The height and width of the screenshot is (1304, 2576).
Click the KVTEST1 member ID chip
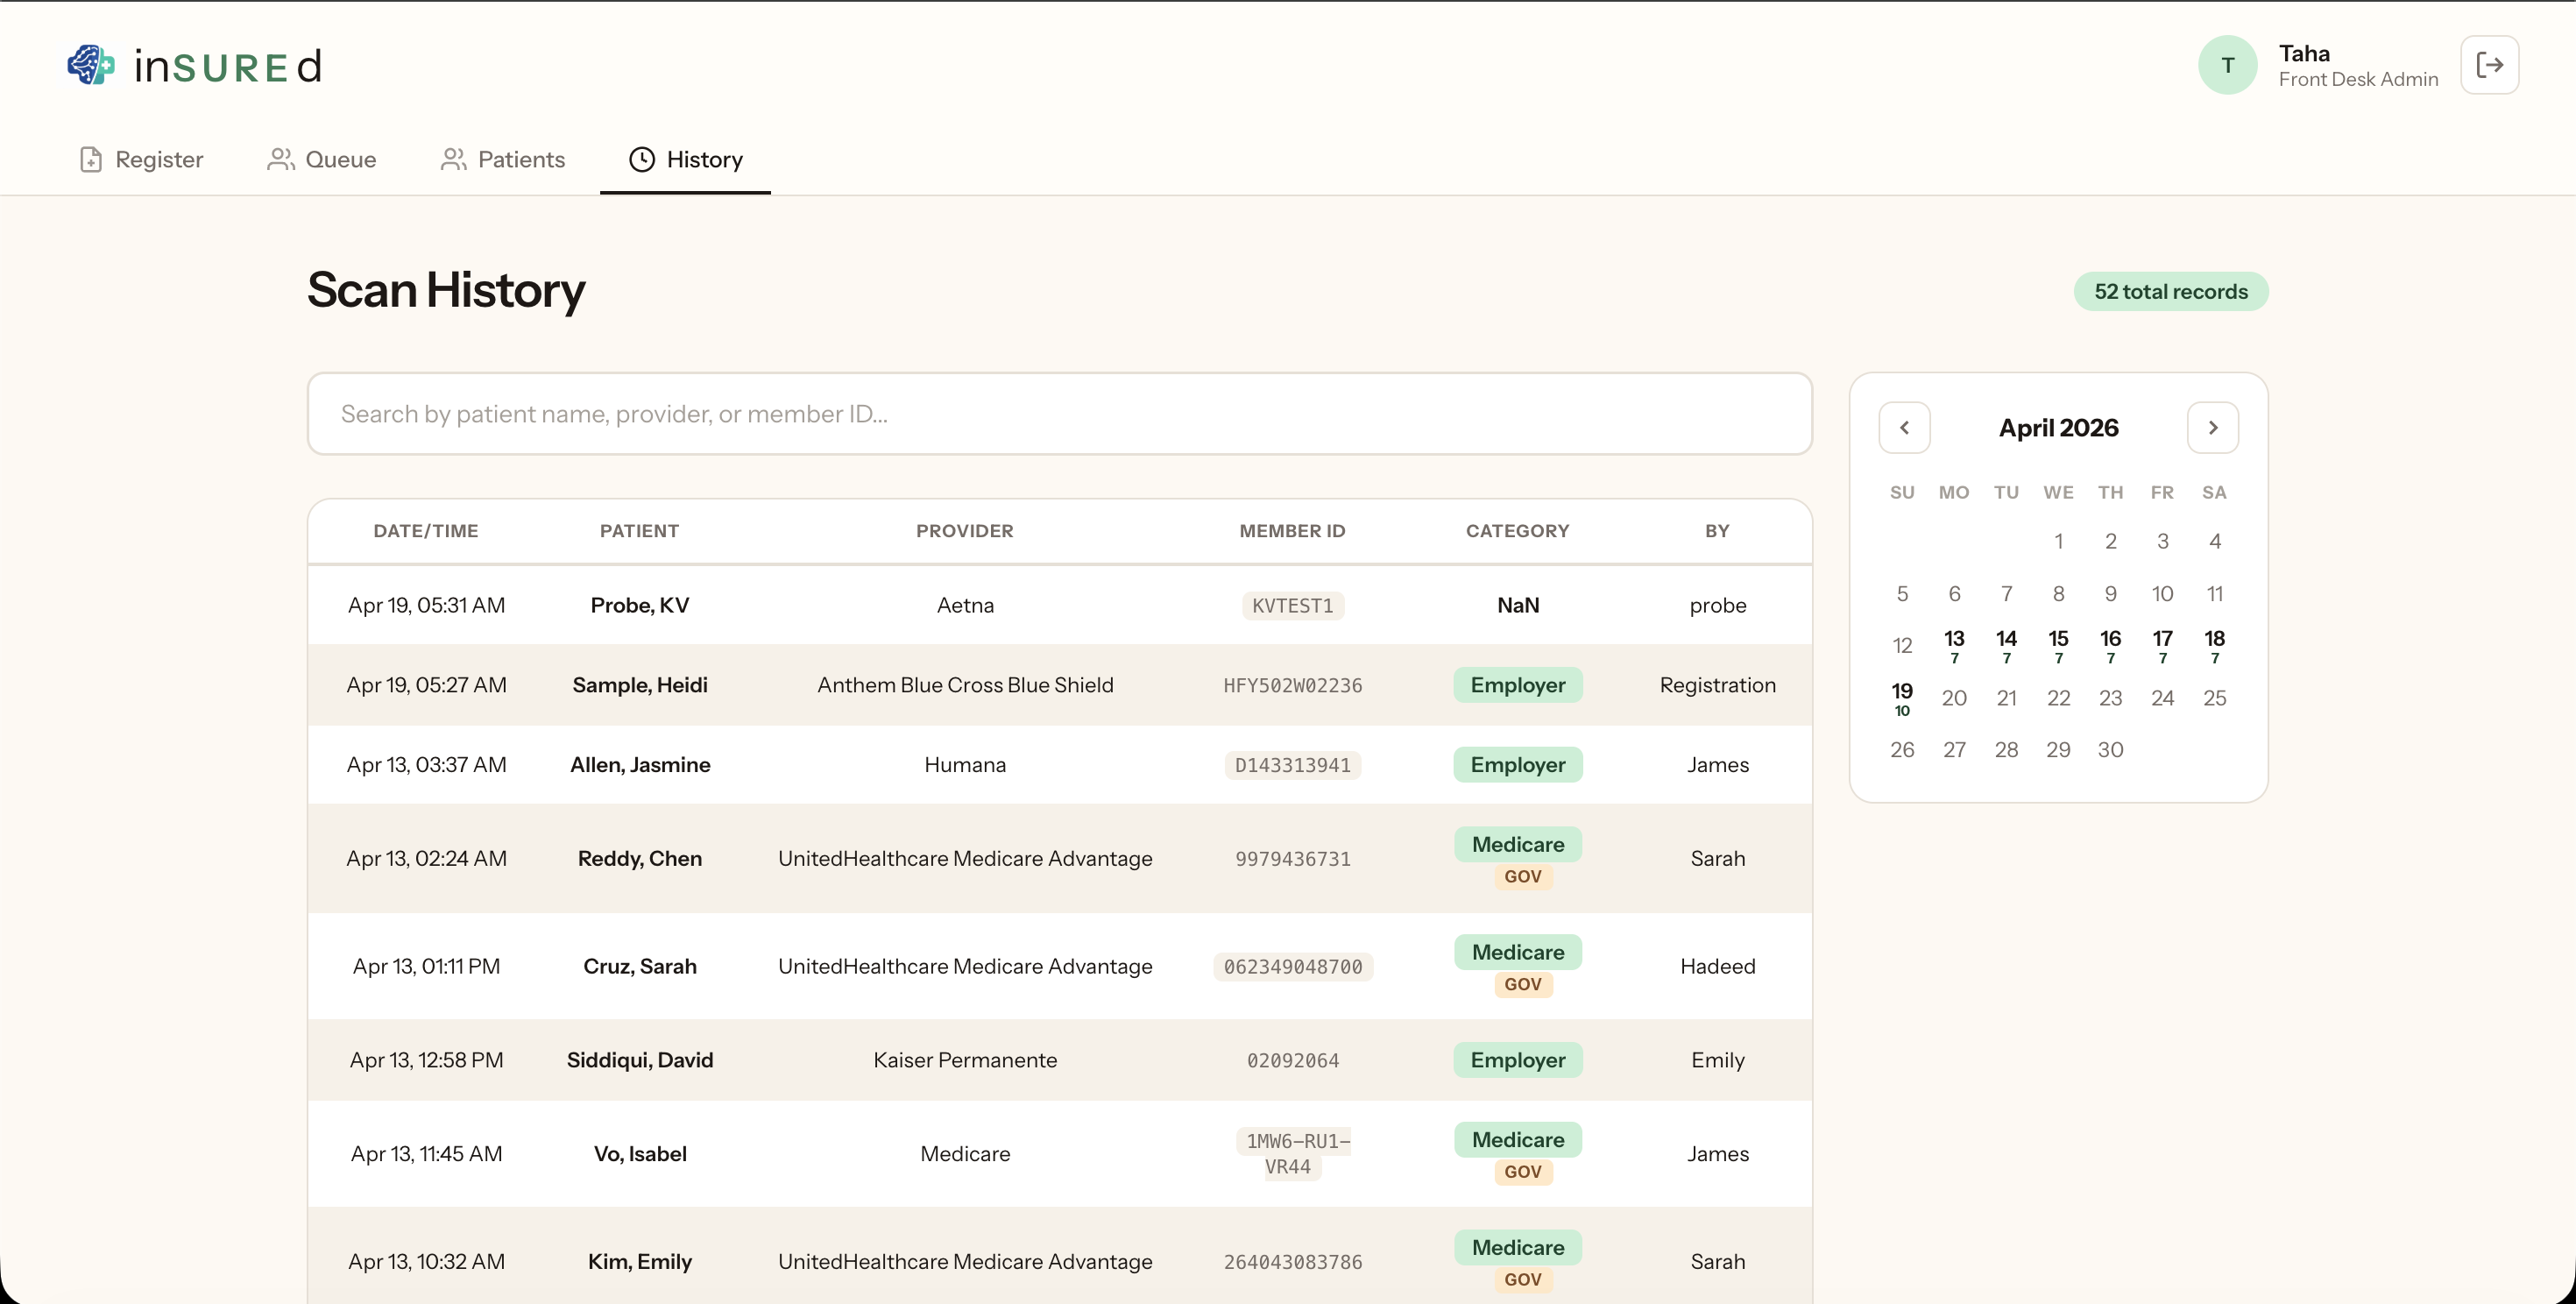point(1292,606)
